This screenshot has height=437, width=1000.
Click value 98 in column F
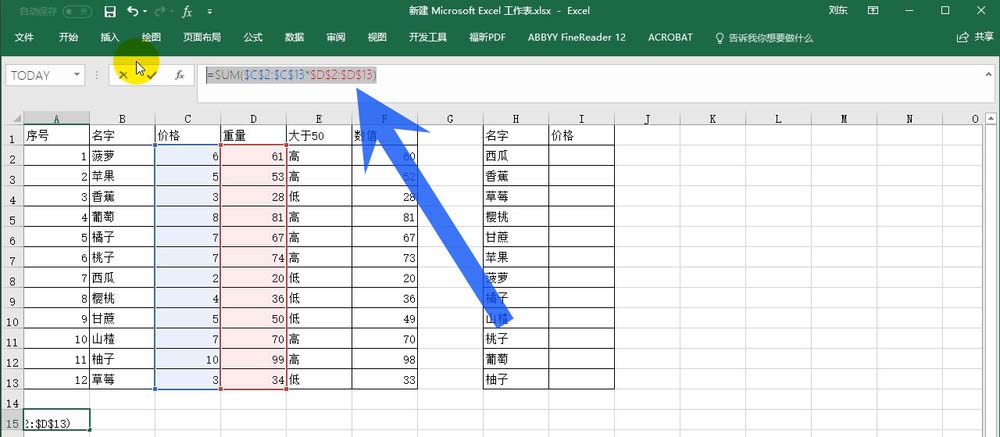pyautogui.click(x=385, y=360)
